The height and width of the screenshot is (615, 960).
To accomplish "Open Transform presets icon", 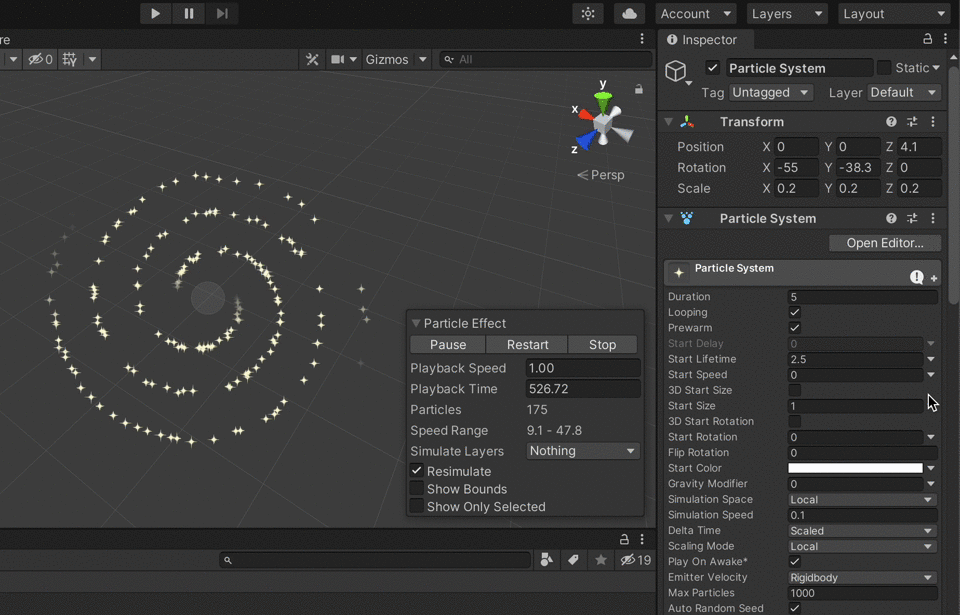I will [x=912, y=122].
